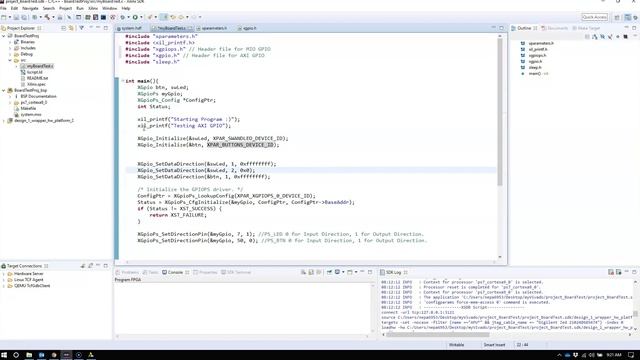640x360 pixels.
Task: Click the Build hammer icon
Action: click(47, 17)
